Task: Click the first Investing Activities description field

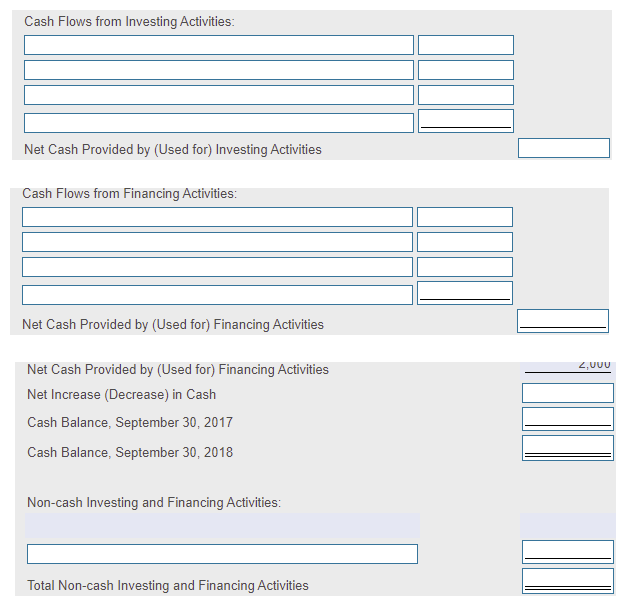Action: (x=219, y=45)
